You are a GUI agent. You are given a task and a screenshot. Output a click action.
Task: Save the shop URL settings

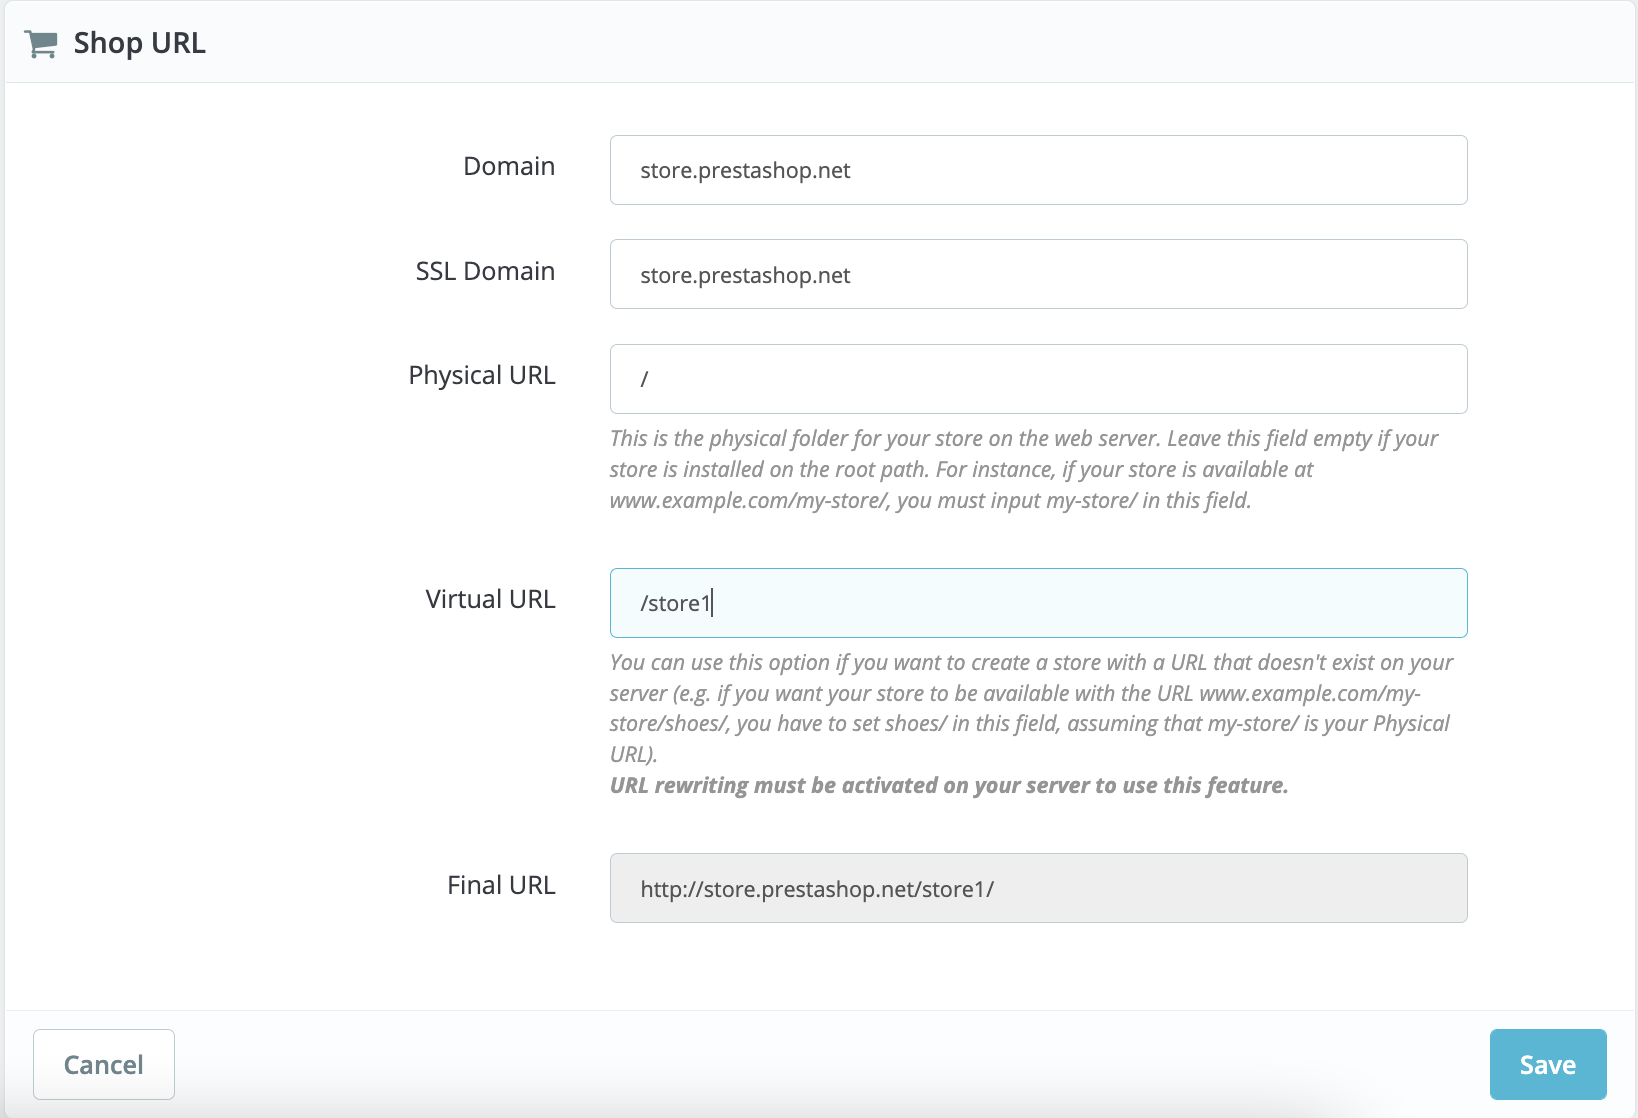1547,1064
